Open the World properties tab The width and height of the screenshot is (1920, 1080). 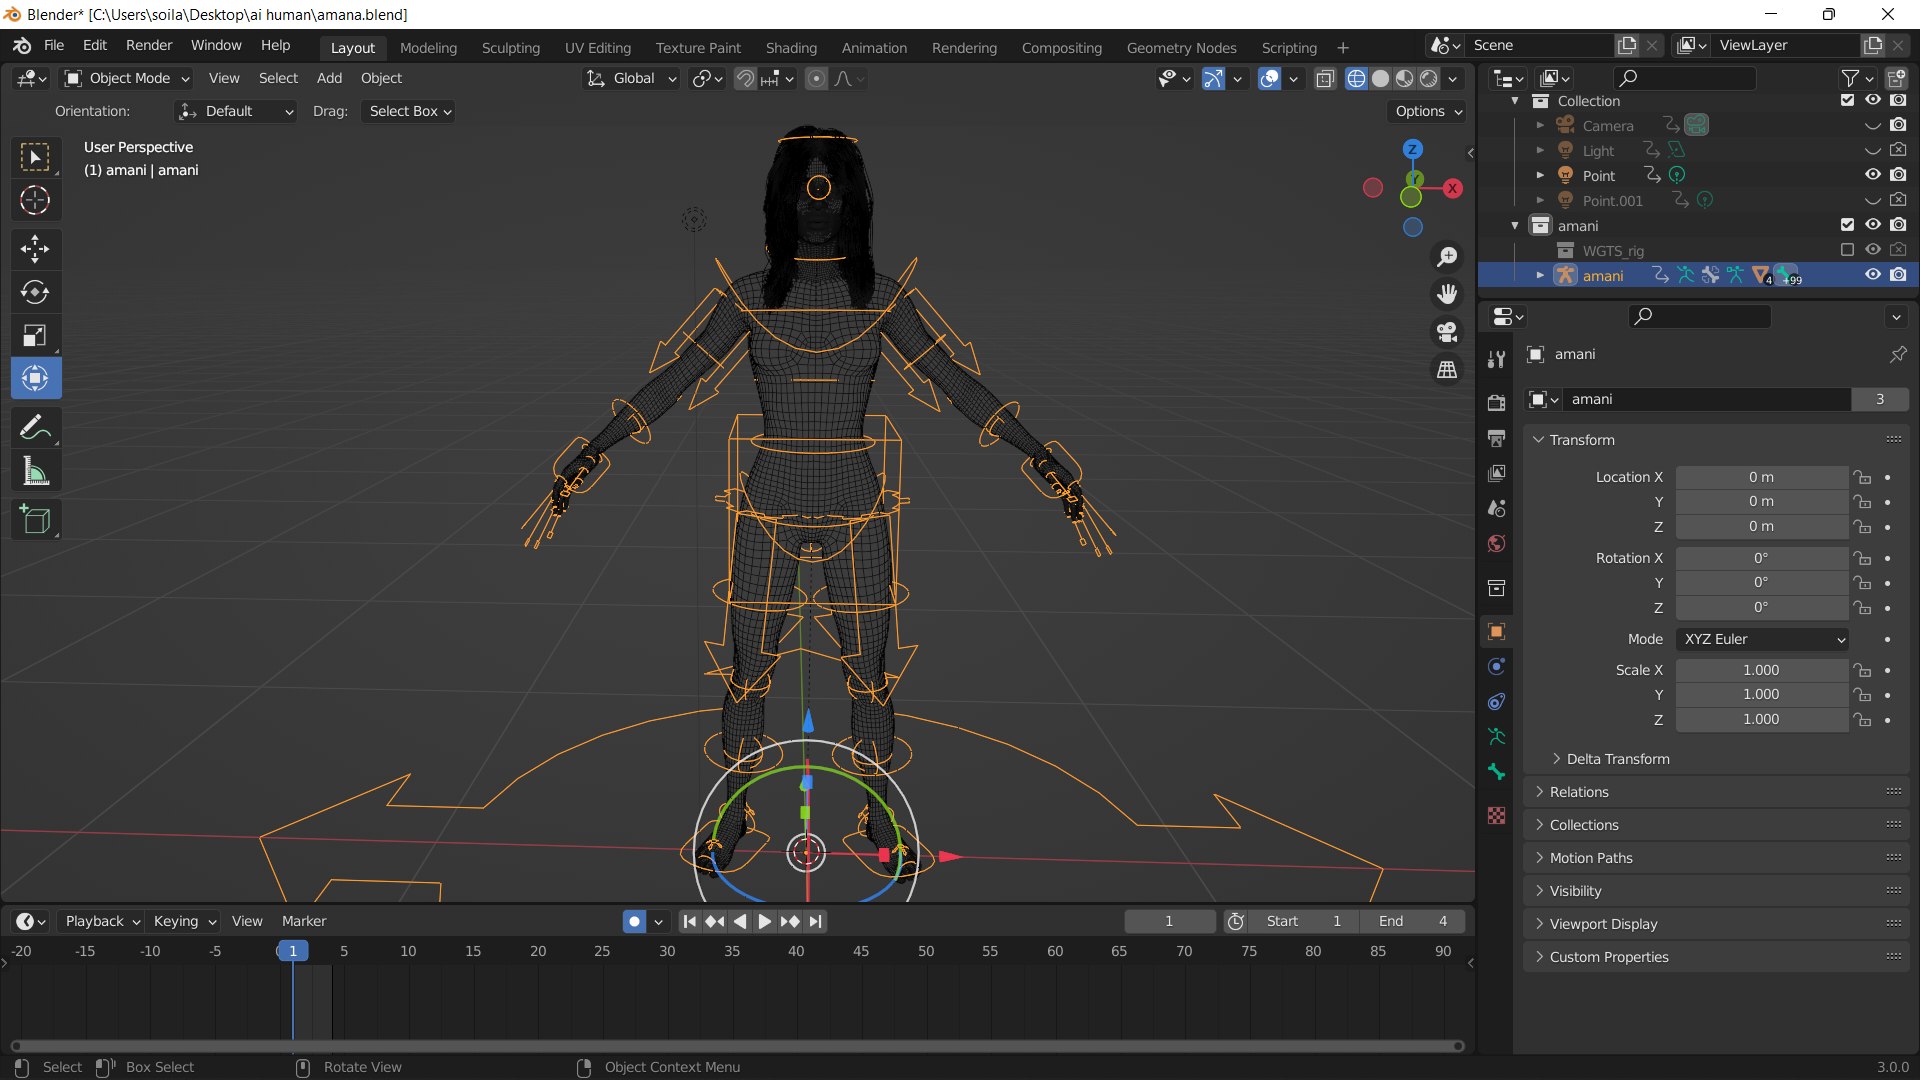click(x=1496, y=543)
